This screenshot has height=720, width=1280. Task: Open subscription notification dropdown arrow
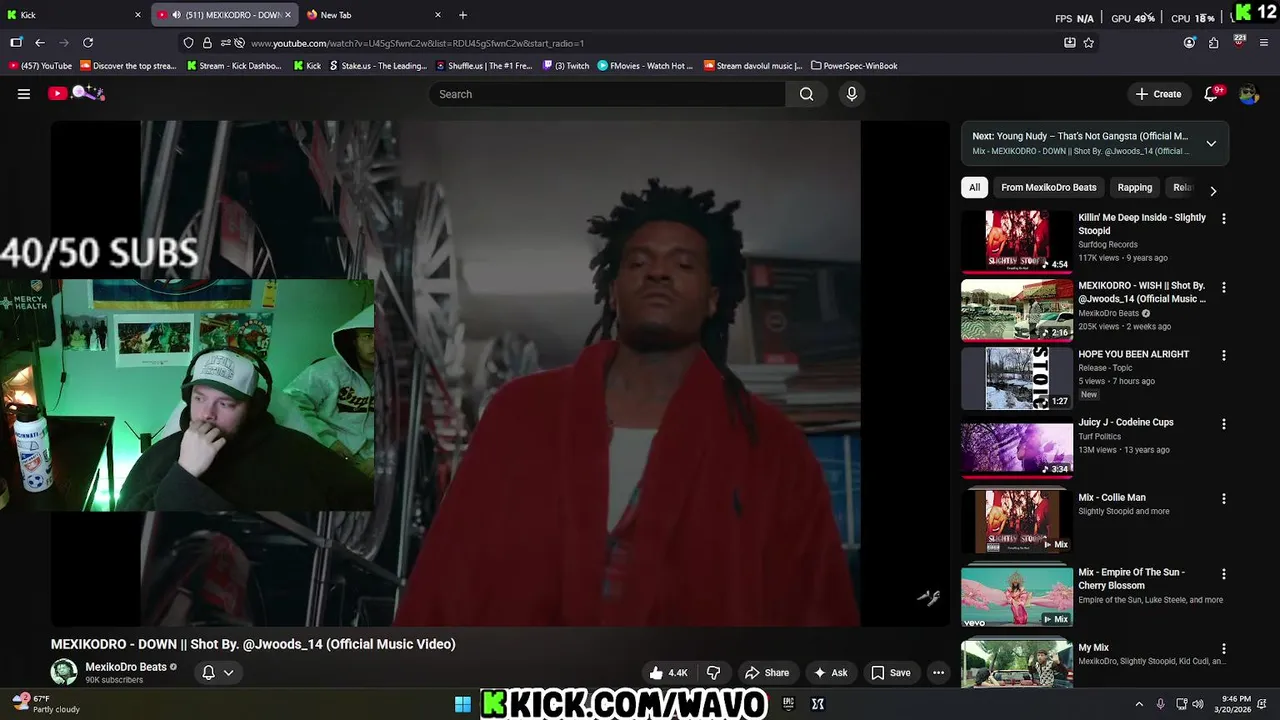click(x=229, y=673)
